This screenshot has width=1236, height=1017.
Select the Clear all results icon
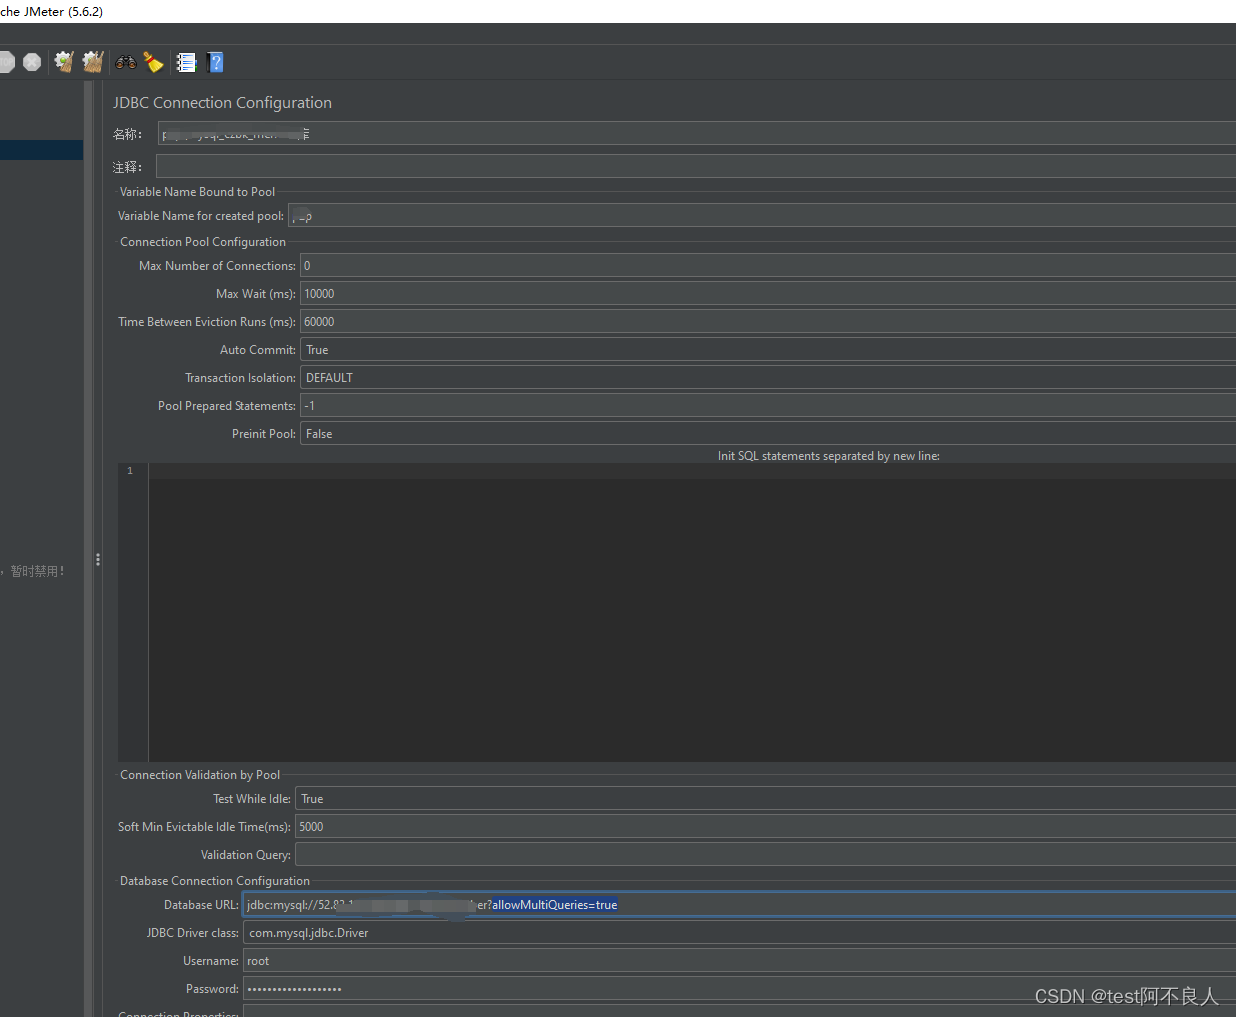(x=91, y=61)
